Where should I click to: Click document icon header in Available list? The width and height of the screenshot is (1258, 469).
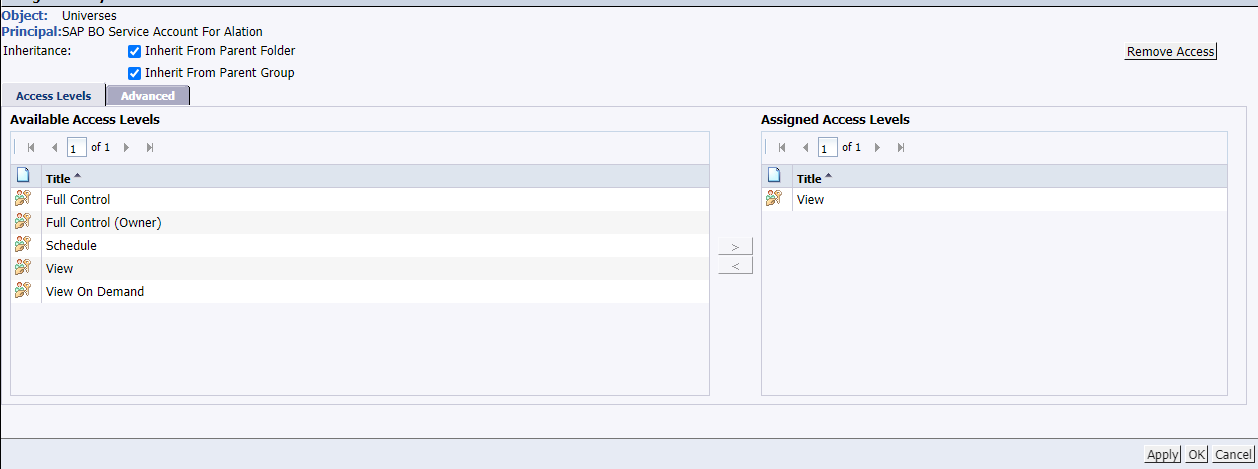click(x=24, y=176)
